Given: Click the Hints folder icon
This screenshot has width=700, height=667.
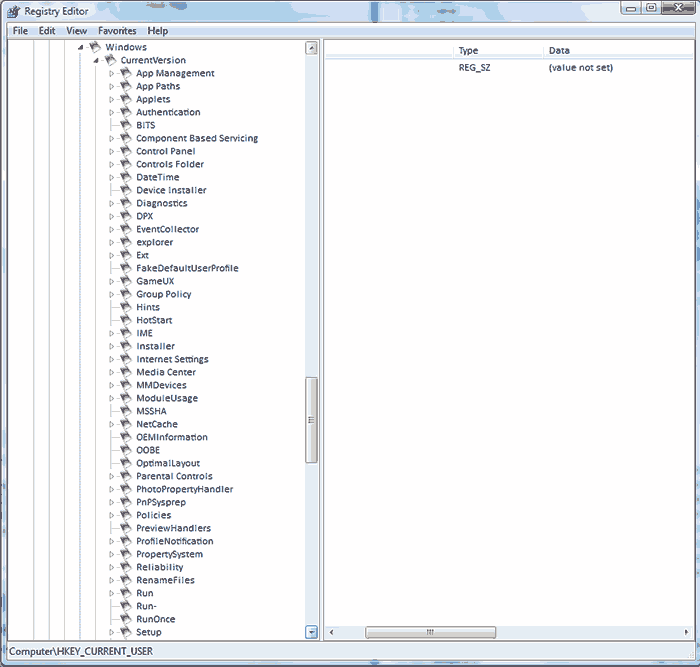Looking at the screenshot, I should coord(126,307).
